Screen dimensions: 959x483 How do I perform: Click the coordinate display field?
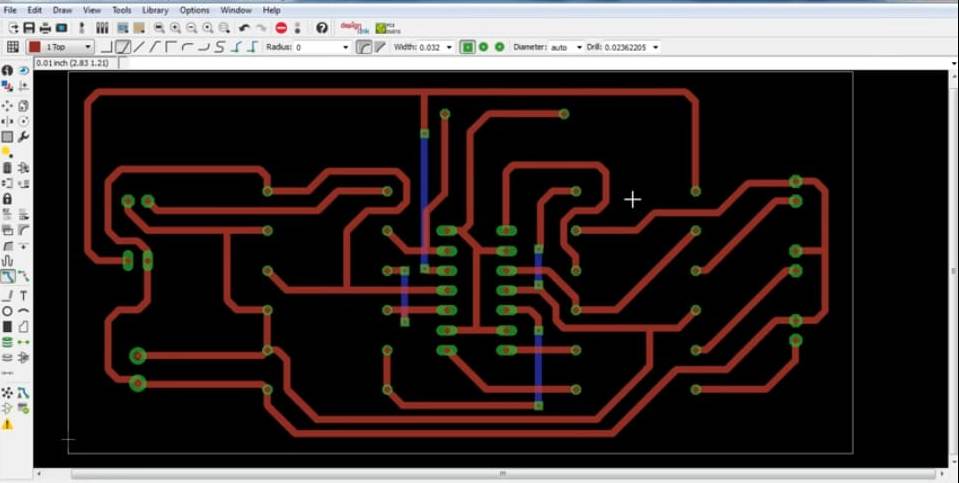click(76, 63)
